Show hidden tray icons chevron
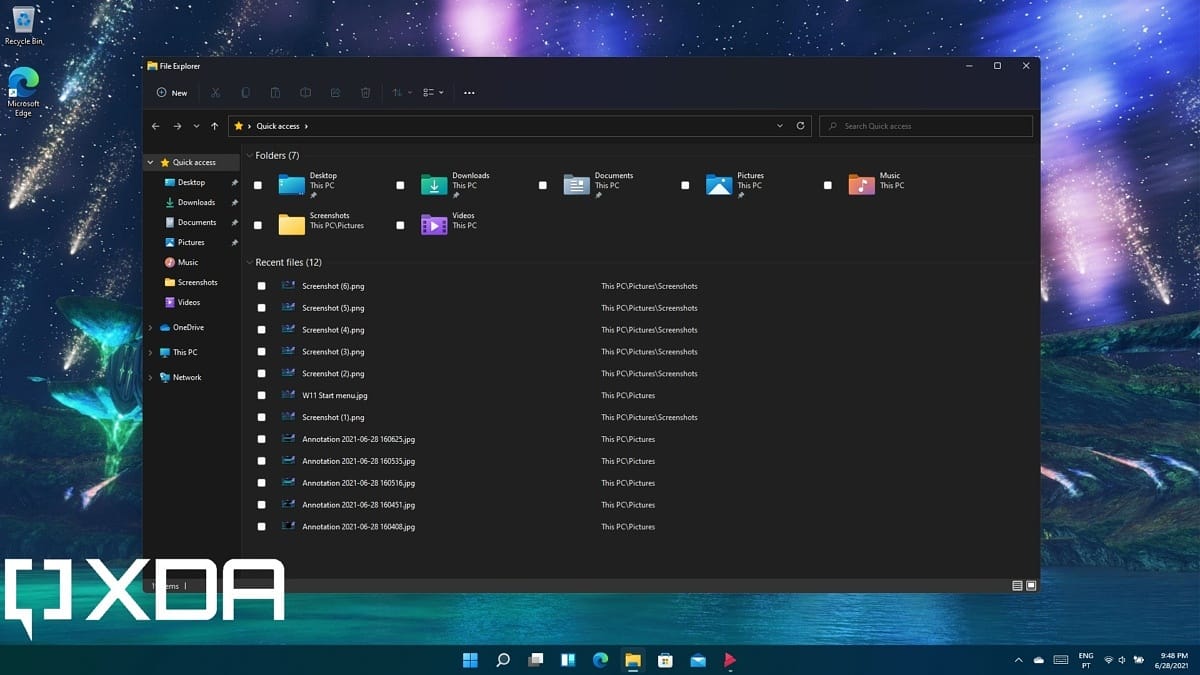This screenshot has height=675, width=1200. point(1018,660)
